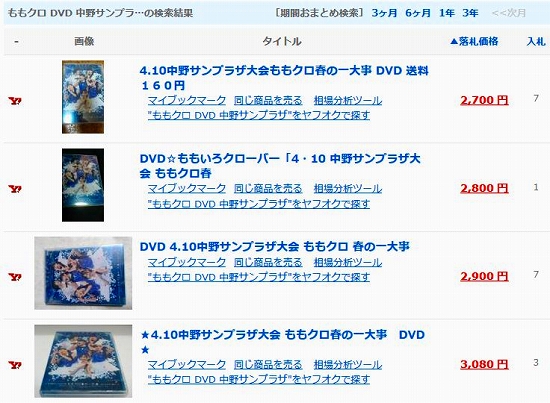Select the 3ヶ月 period search
Screen dimensions: 550x403
click(x=384, y=13)
